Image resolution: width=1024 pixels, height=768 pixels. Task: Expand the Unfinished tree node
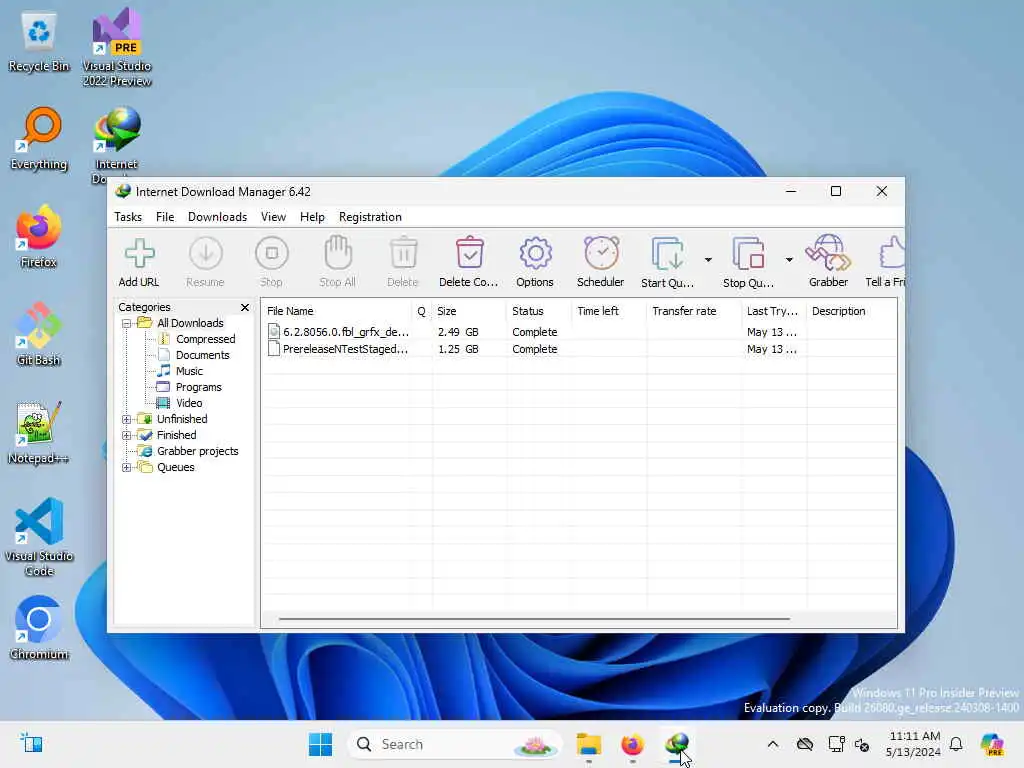(127, 419)
